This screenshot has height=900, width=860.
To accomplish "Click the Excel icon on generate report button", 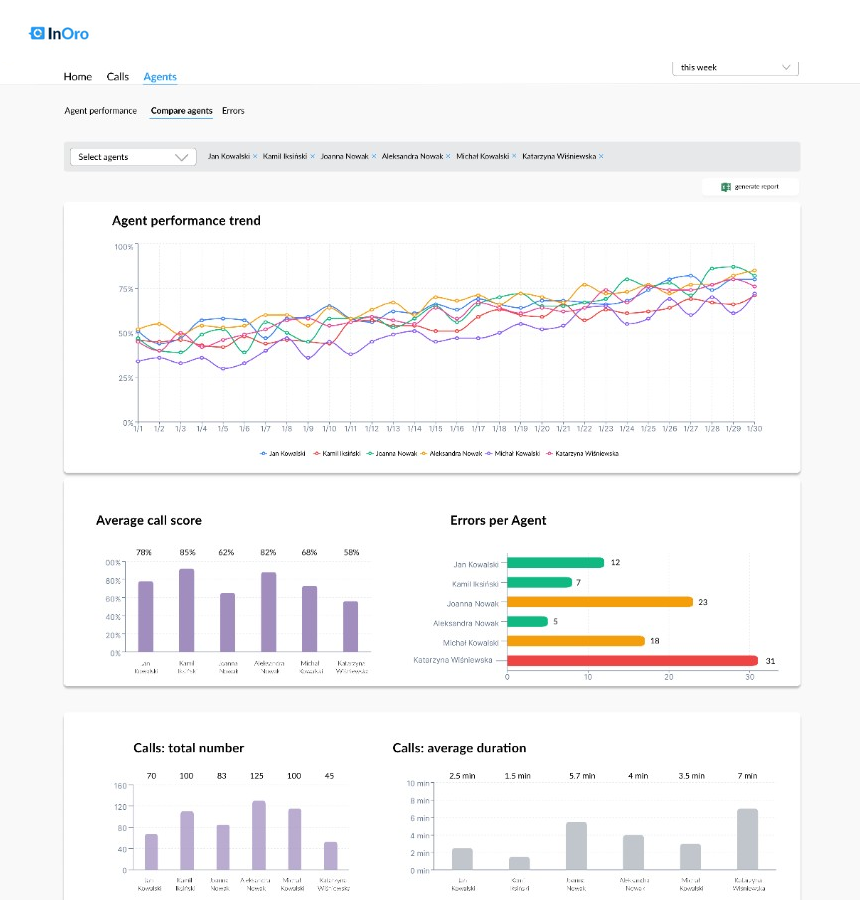I will [x=725, y=186].
